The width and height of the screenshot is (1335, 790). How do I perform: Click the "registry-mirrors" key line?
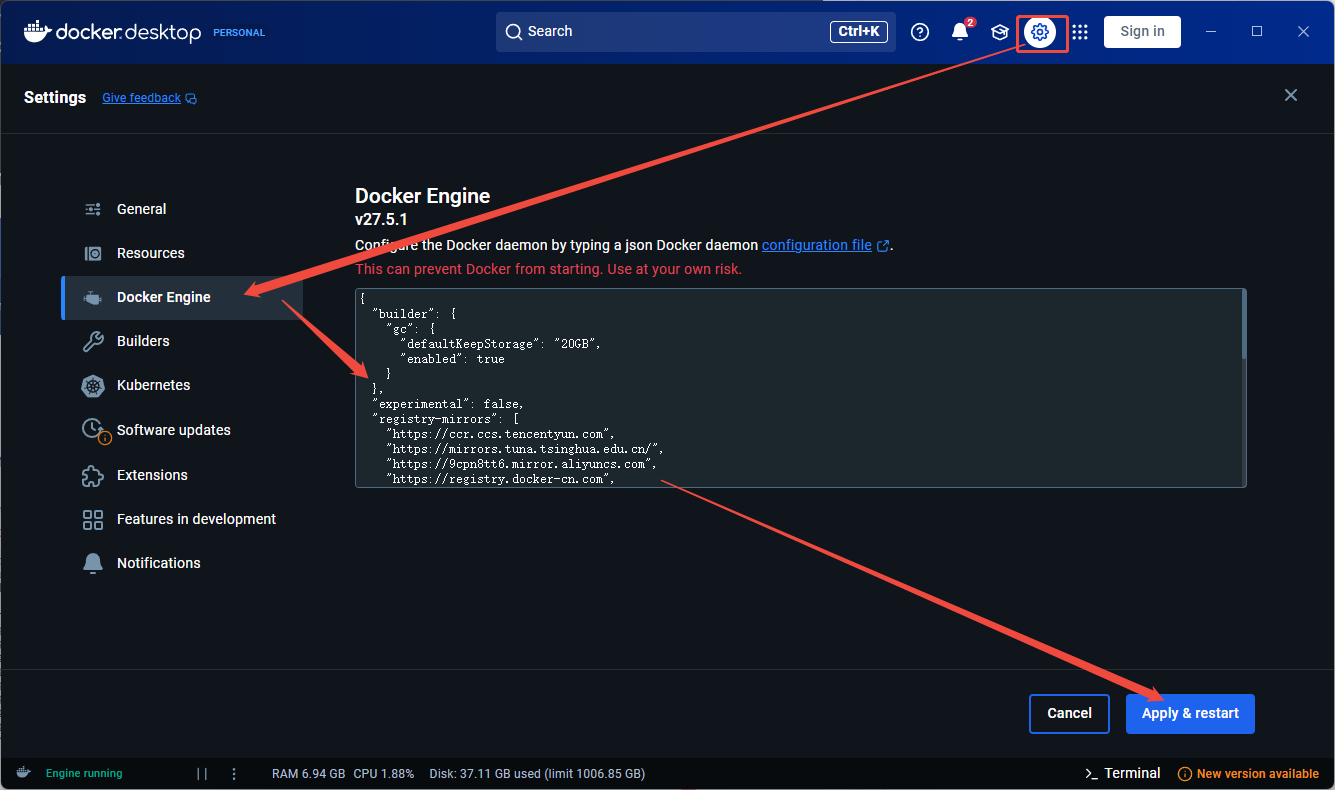(x=446, y=419)
